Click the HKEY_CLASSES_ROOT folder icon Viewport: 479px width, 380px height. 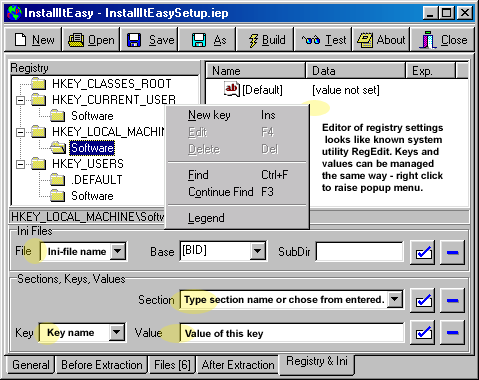click(39, 84)
